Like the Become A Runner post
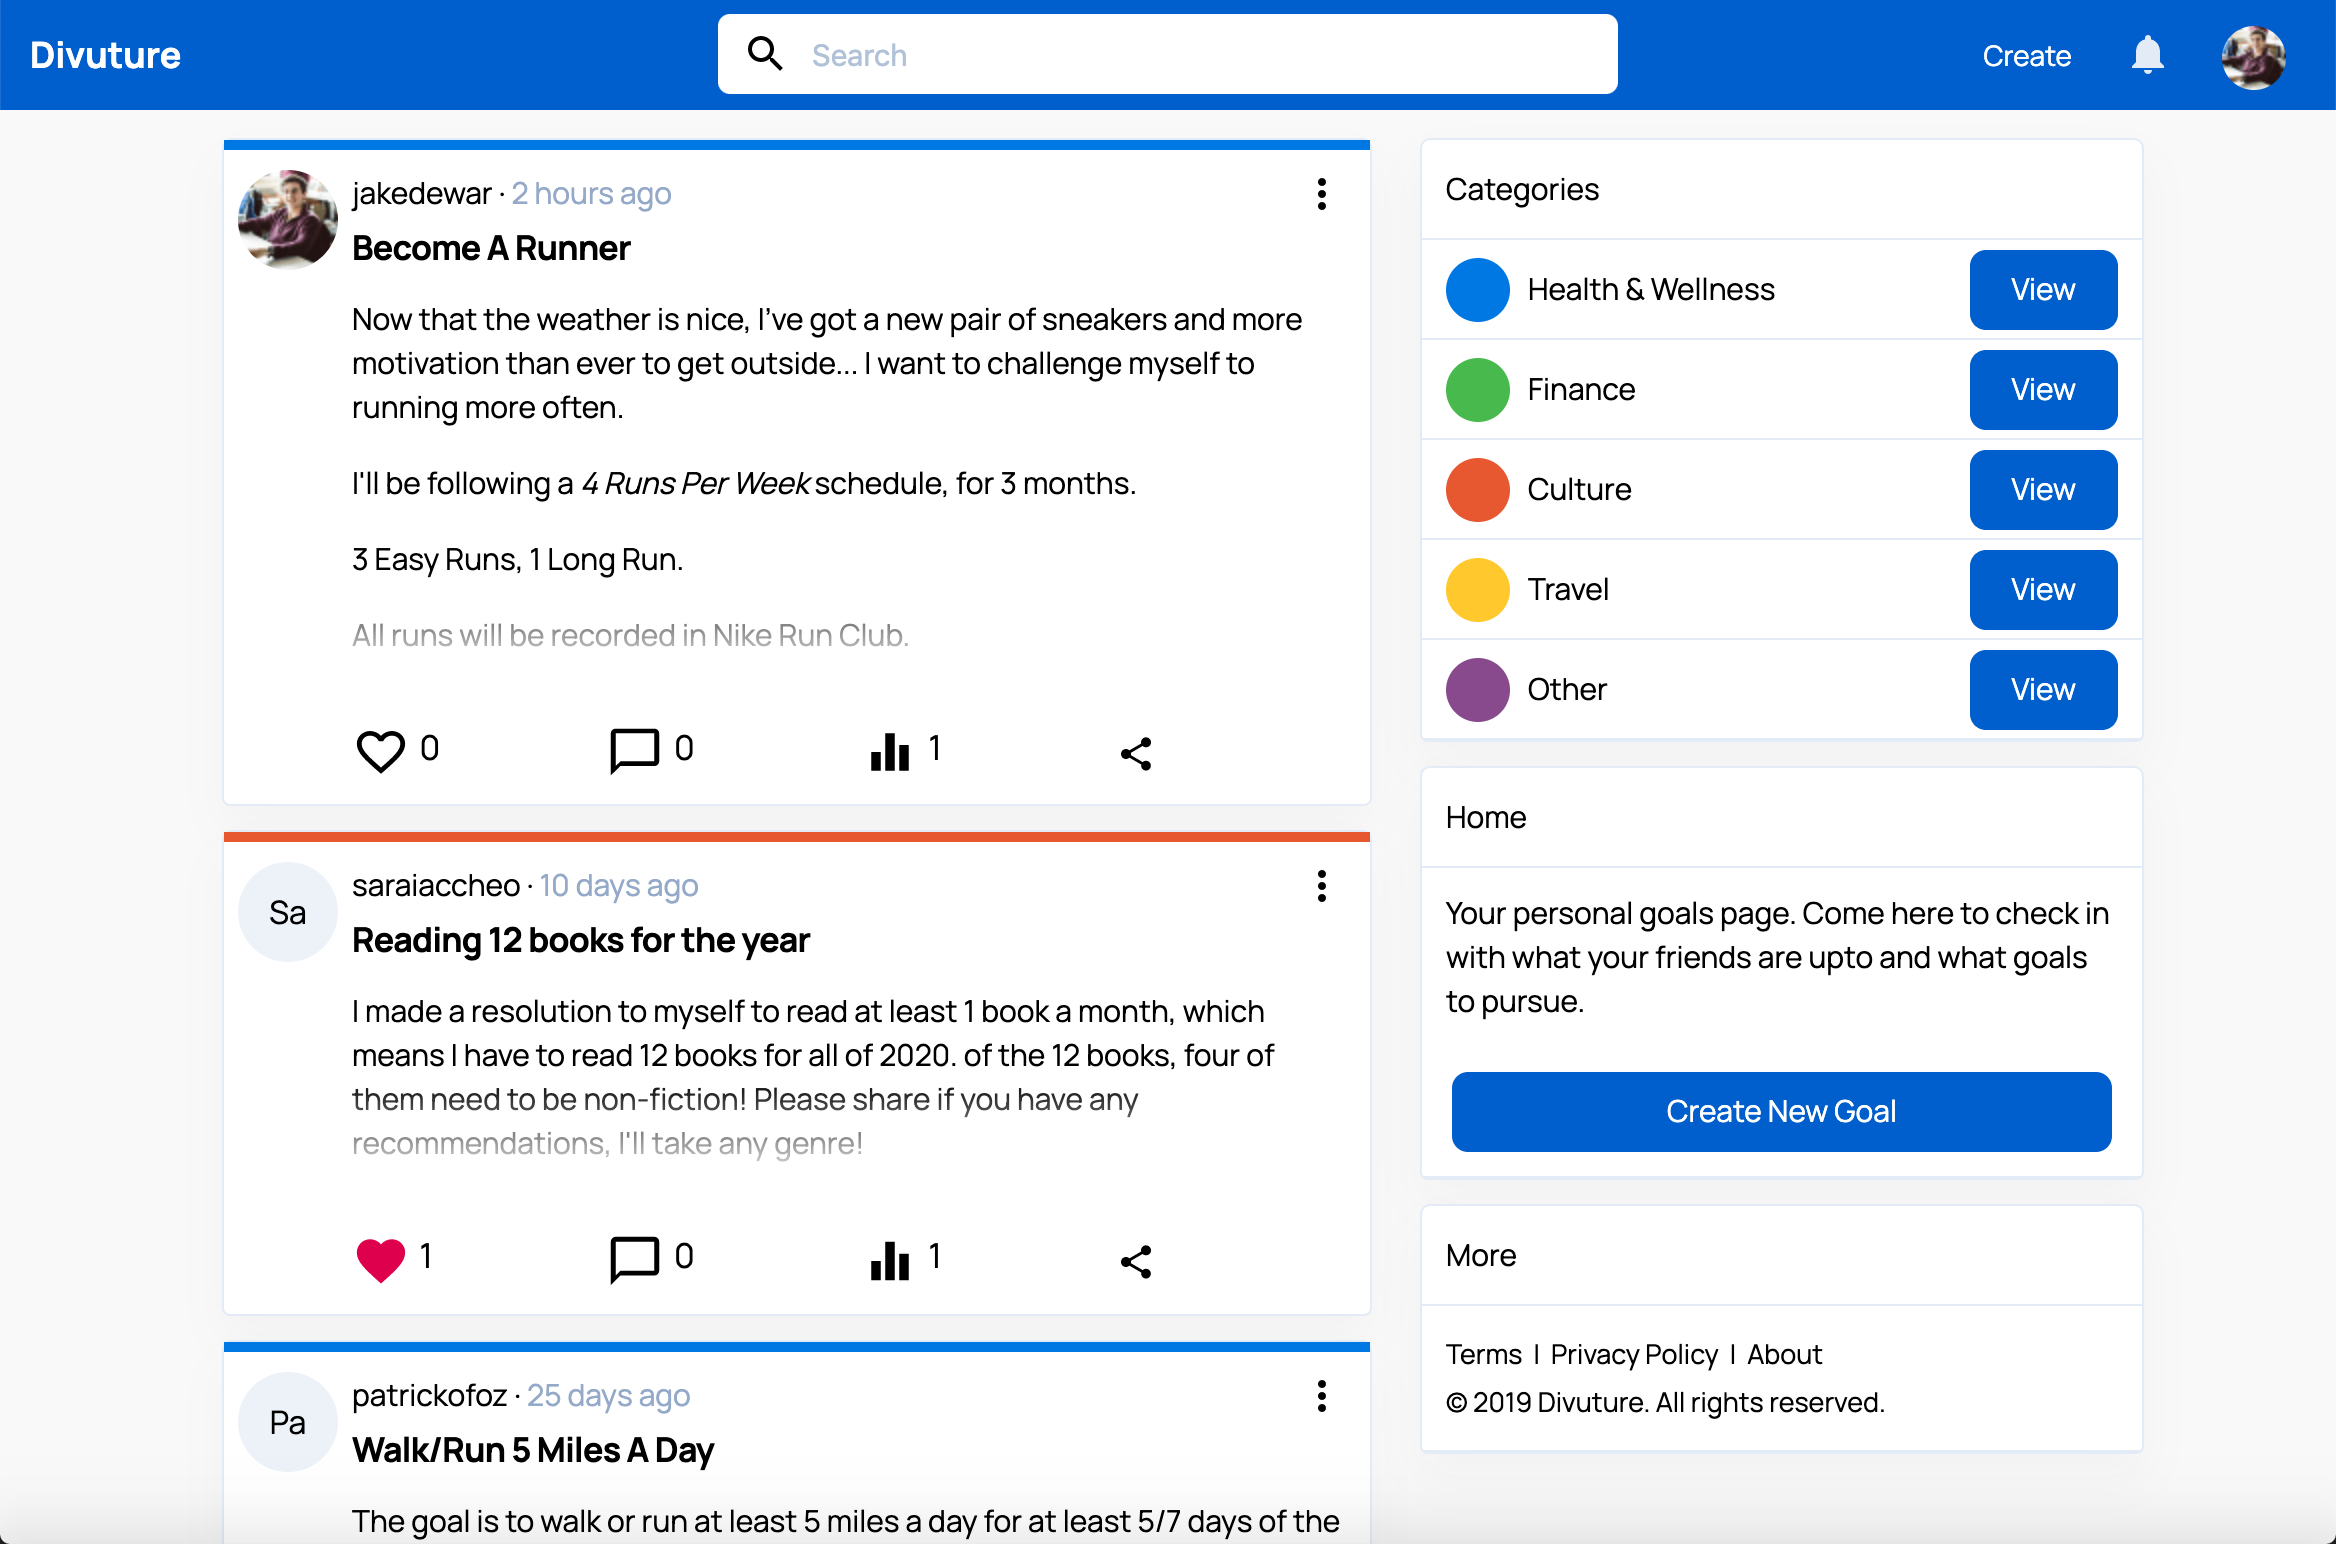 click(x=380, y=751)
